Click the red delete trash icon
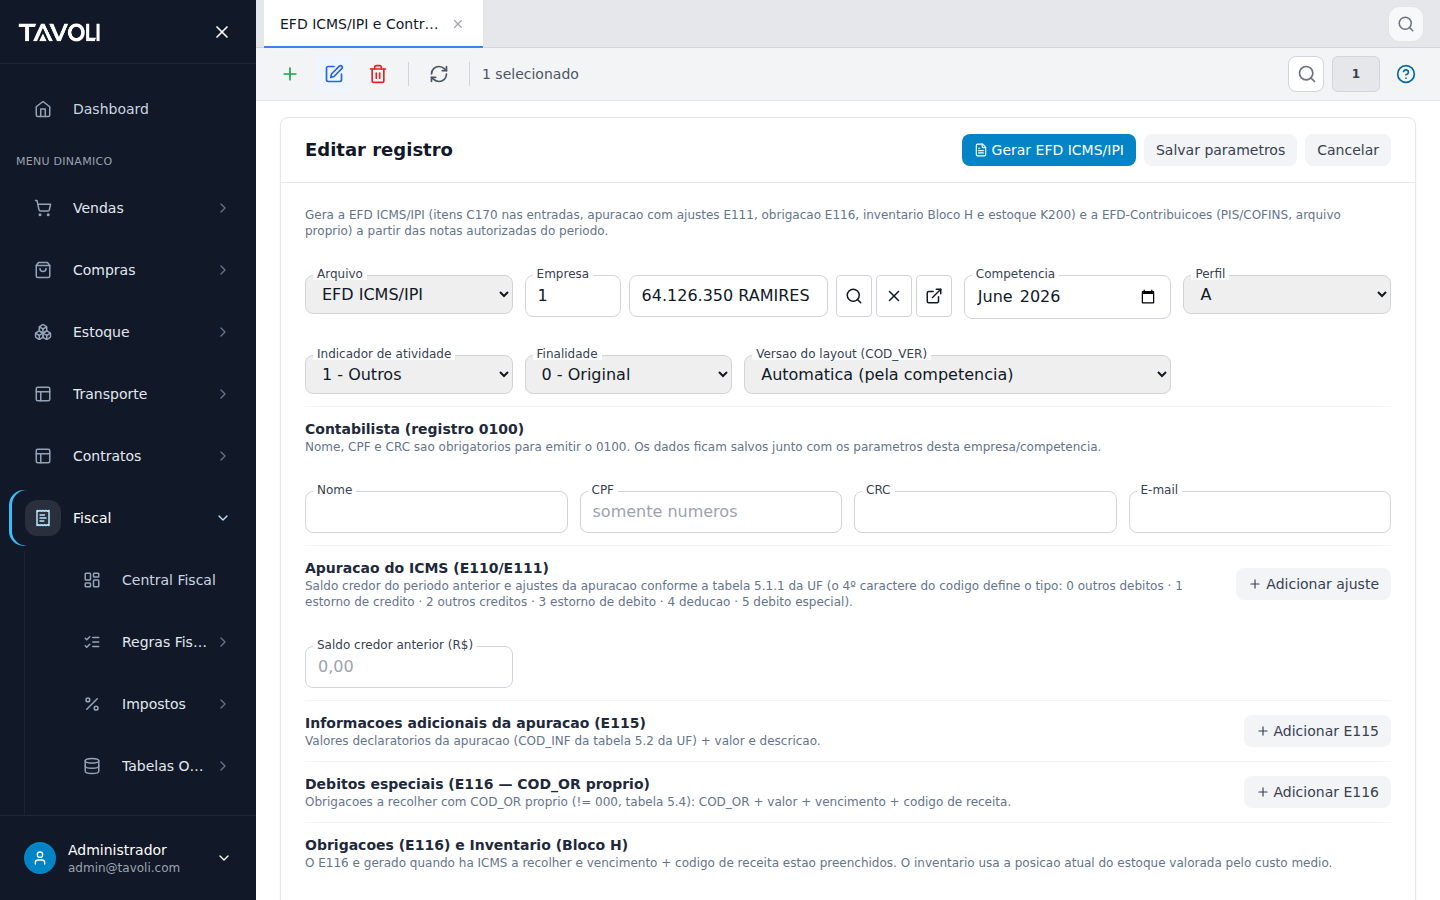 pos(378,74)
